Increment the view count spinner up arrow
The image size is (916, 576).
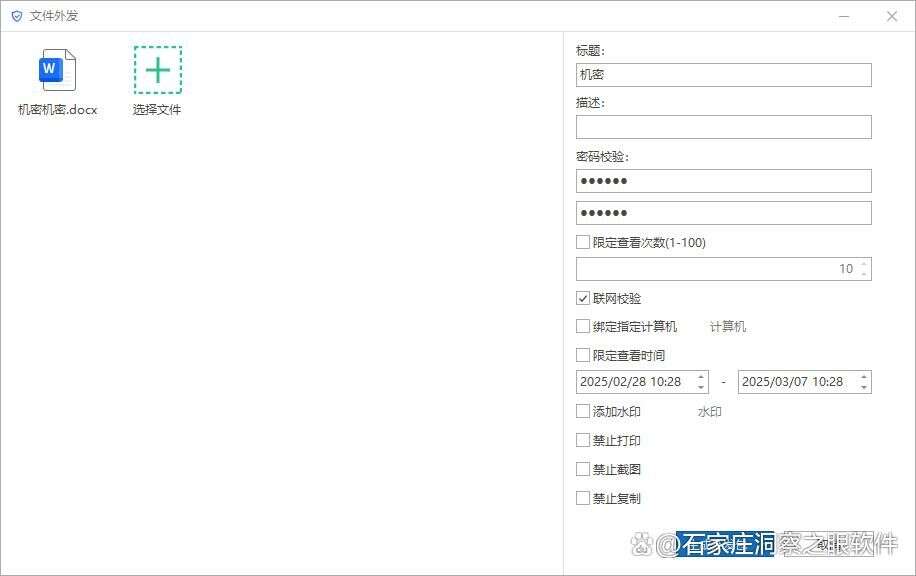[864, 263]
